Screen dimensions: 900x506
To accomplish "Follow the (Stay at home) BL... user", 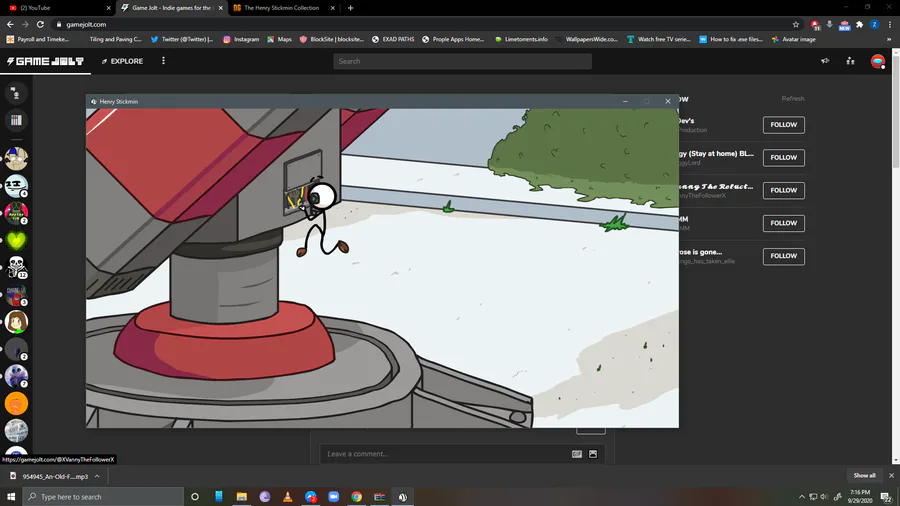I will tap(783, 157).
